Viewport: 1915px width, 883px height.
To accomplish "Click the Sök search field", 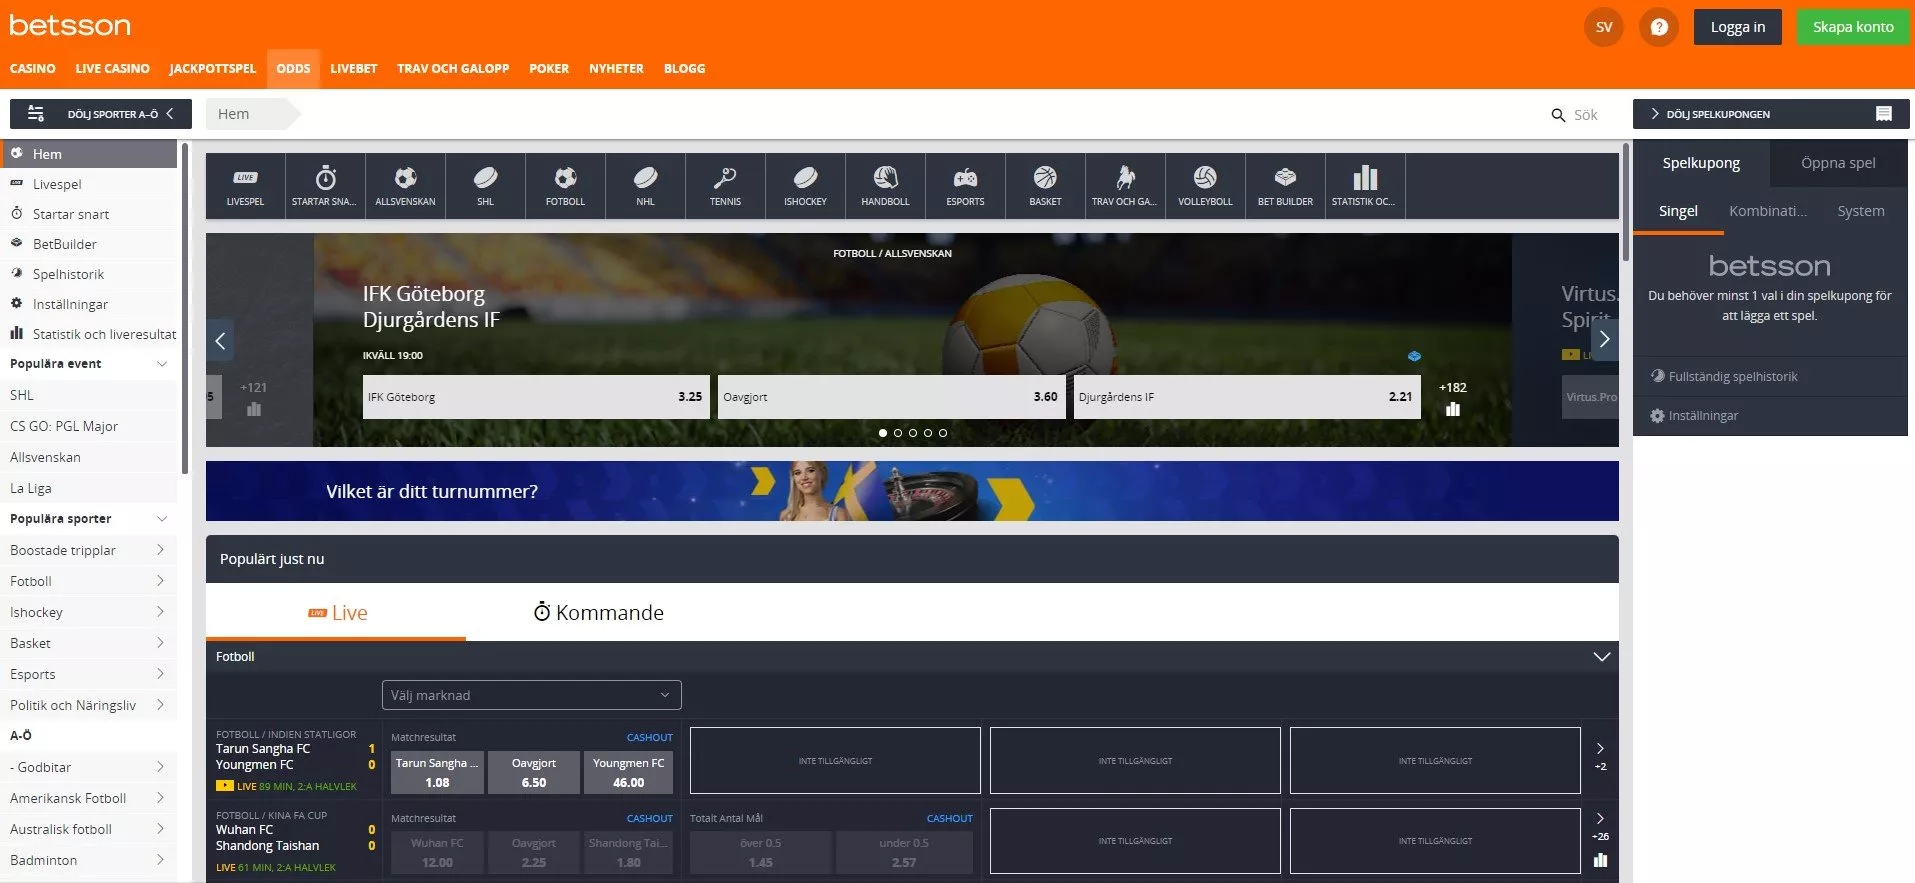I will point(1585,115).
